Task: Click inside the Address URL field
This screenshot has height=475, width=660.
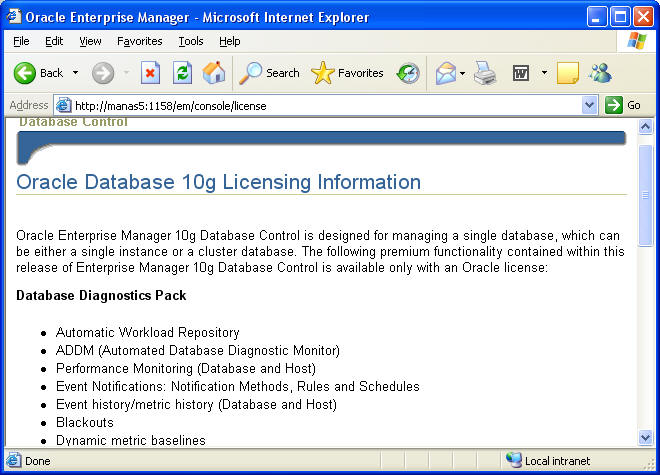Action: (320, 105)
